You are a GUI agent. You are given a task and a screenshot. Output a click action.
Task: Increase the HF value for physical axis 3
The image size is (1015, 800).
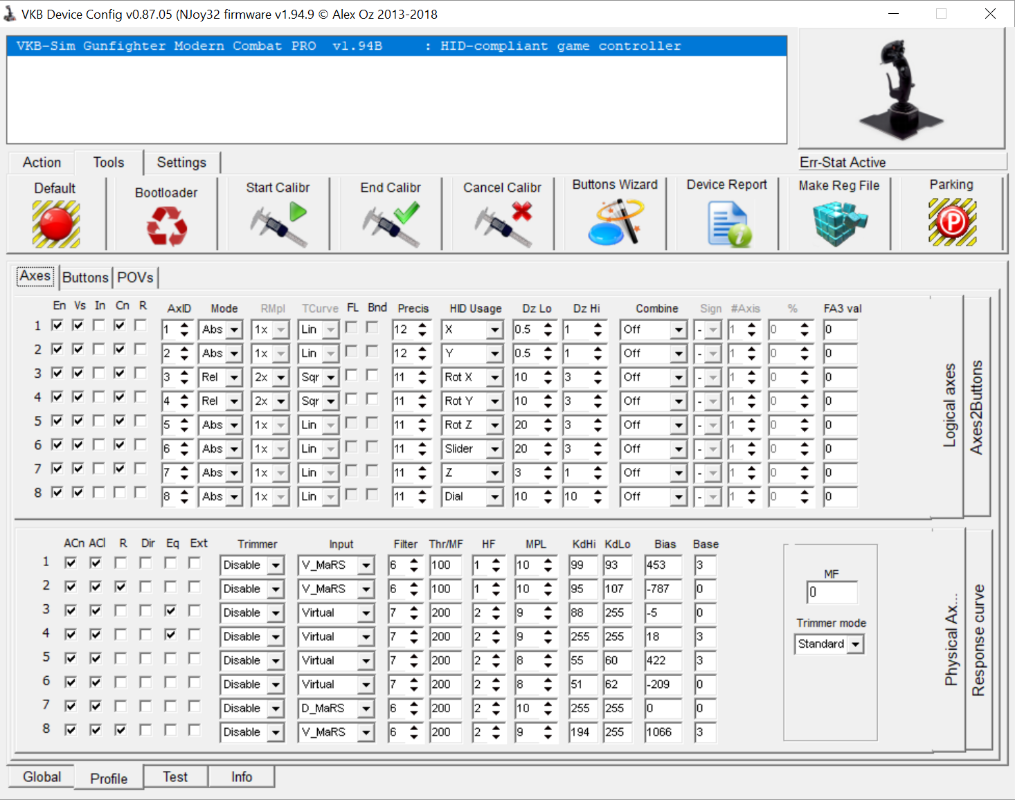coord(496,608)
